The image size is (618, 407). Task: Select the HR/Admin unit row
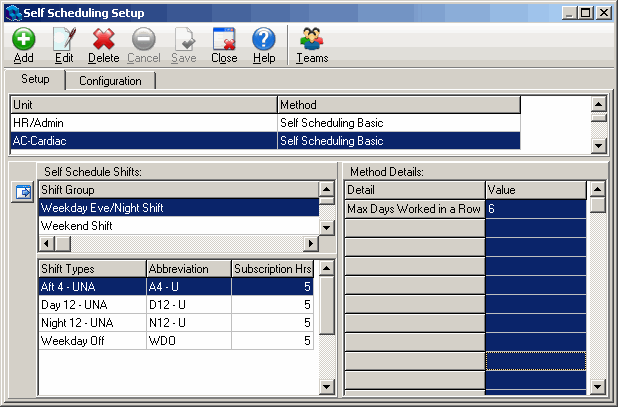click(x=143, y=123)
